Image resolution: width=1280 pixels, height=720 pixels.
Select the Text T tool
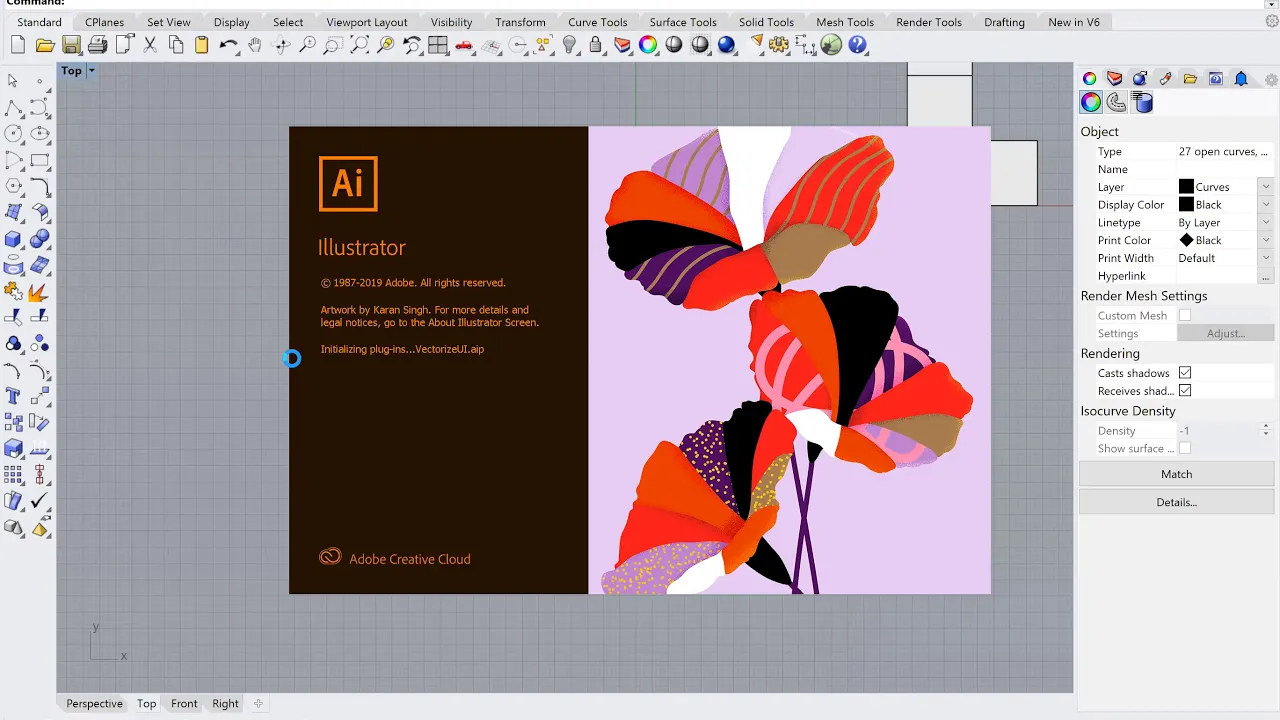[x=13, y=396]
